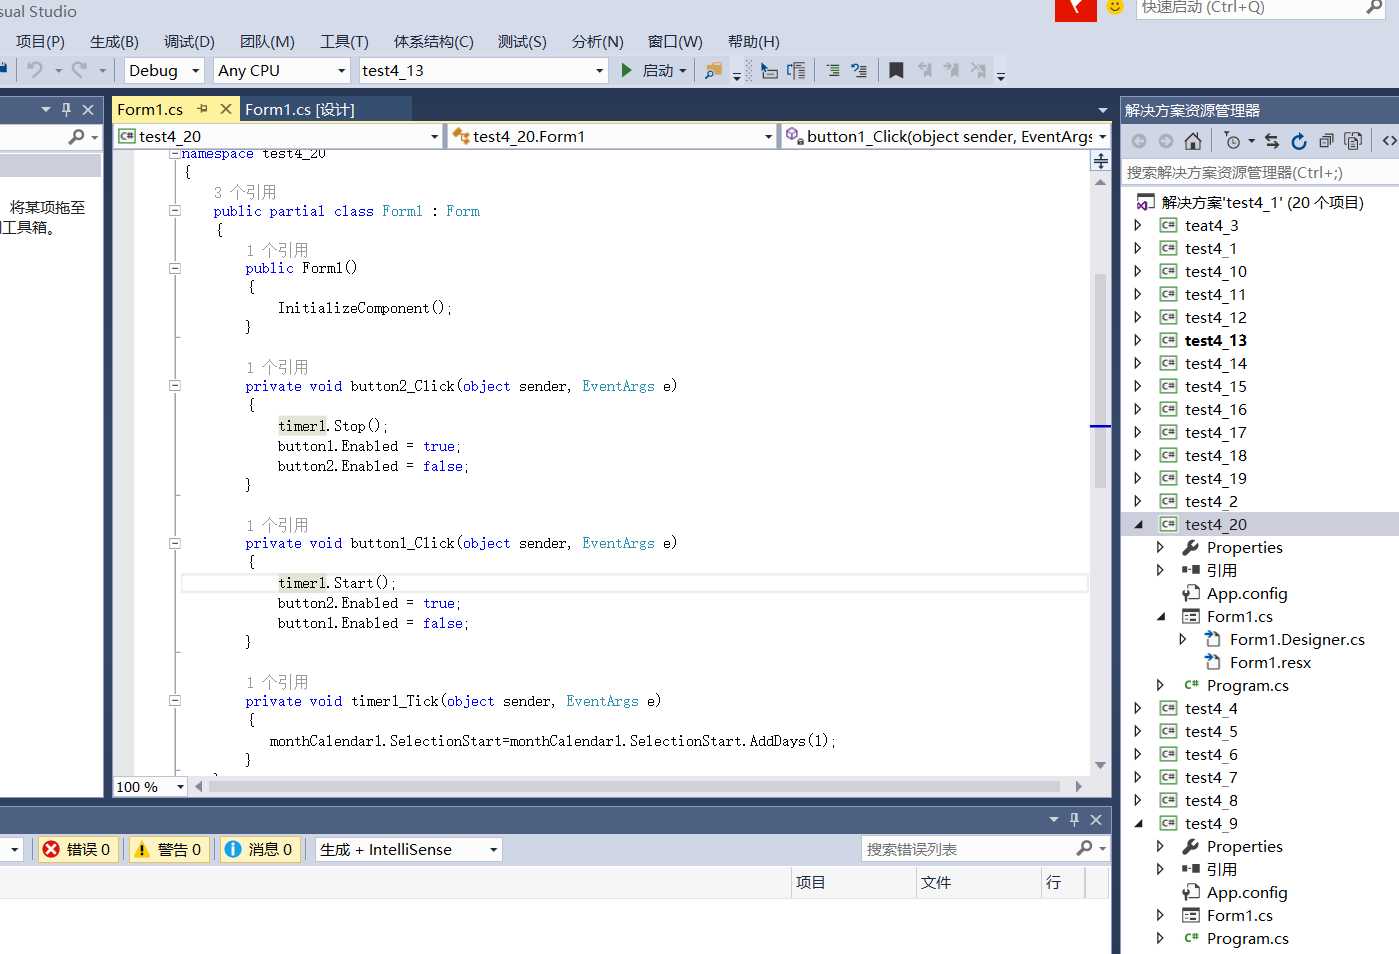The image size is (1399, 954).
Task: Toggle the messages 0 filter button
Action: (260, 849)
